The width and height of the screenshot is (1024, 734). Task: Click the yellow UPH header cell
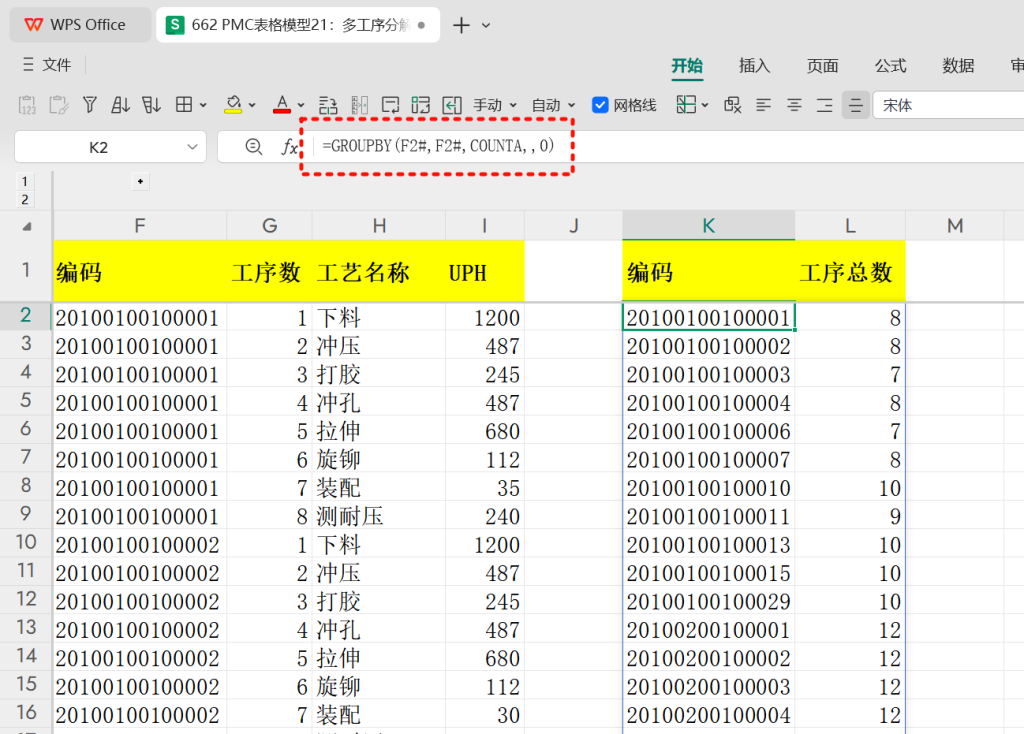pyautogui.click(x=485, y=272)
